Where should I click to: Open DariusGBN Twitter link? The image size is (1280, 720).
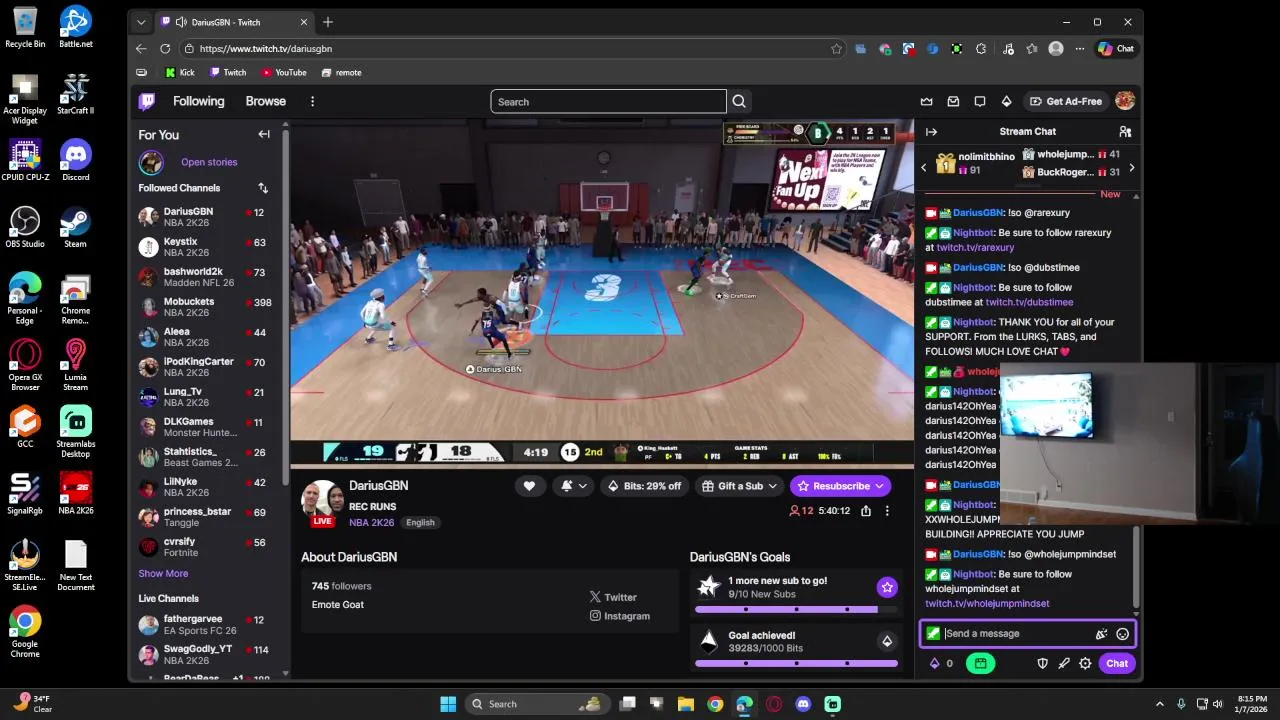[613, 597]
